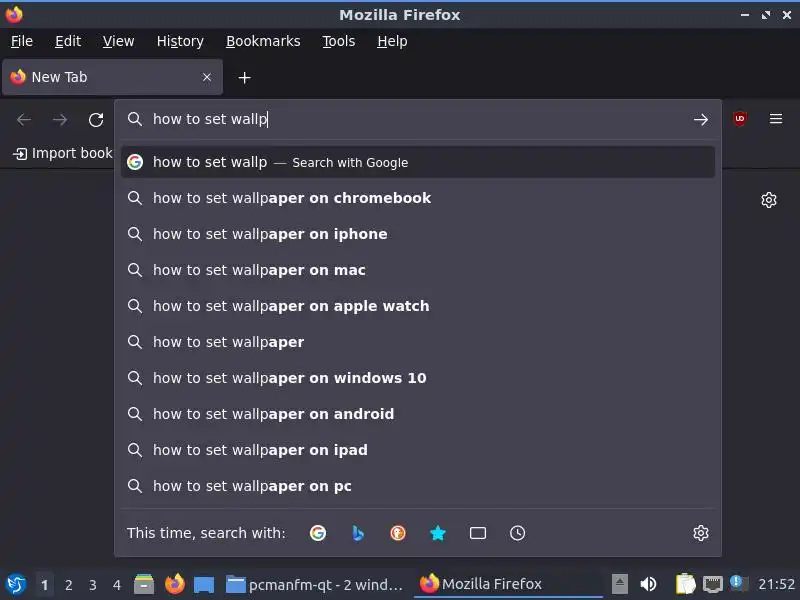The image size is (800, 600).
Task: Click the taskbar clock showing 21:52
Action: click(x=776, y=584)
